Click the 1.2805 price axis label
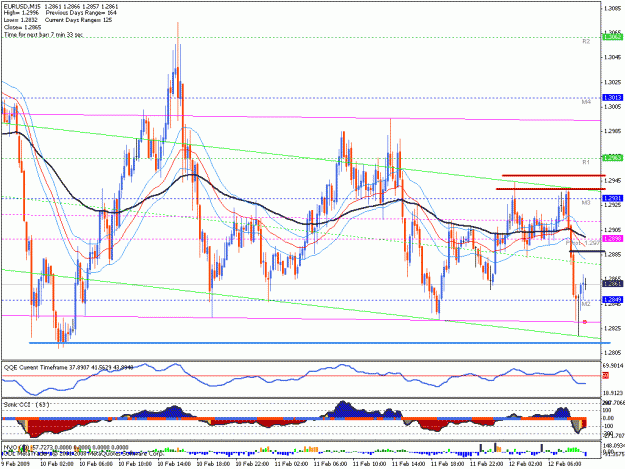Image resolution: width=625 pixels, height=469 pixels. [x=613, y=353]
